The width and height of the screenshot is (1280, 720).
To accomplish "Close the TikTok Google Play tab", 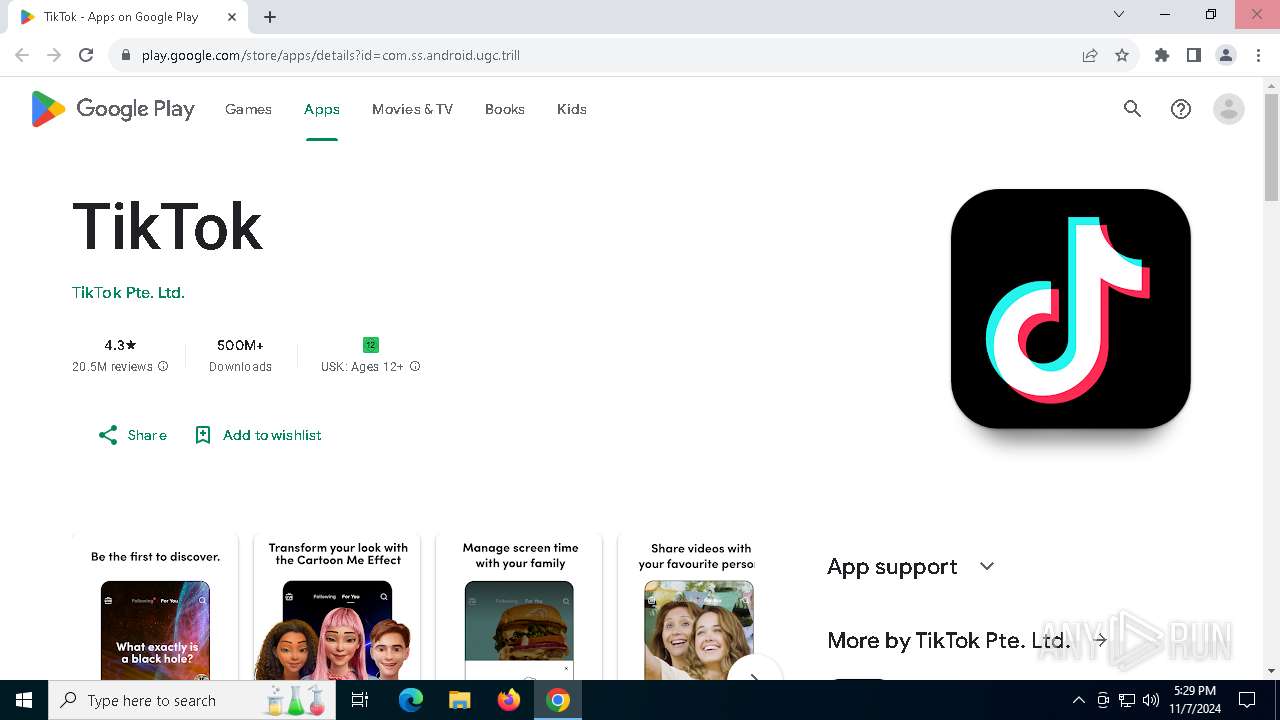I will pyautogui.click(x=232, y=17).
